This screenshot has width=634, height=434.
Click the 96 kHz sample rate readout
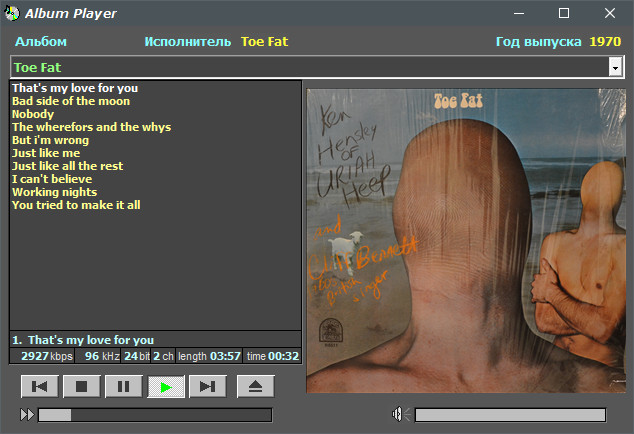(97, 356)
